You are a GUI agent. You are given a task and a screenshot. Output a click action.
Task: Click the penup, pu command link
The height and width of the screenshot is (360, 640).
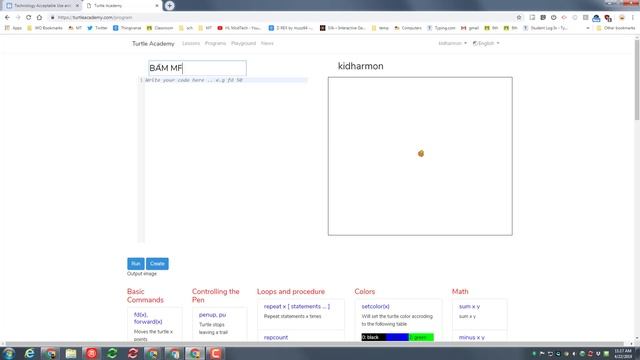click(x=212, y=315)
